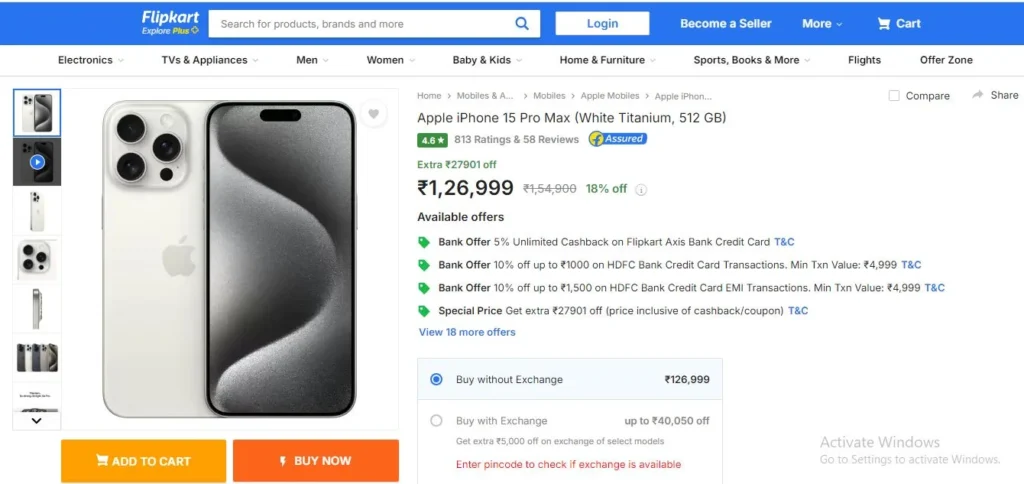The height and width of the screenshot is (484, 1024).
Task: Click the 4.6 star rating badge
Action: 432,140
